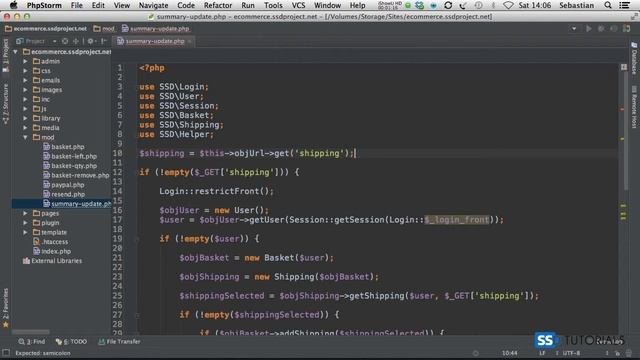Open the Project panel settings gear
Screen dimensions: 640x360
click(x=91, y=41)
